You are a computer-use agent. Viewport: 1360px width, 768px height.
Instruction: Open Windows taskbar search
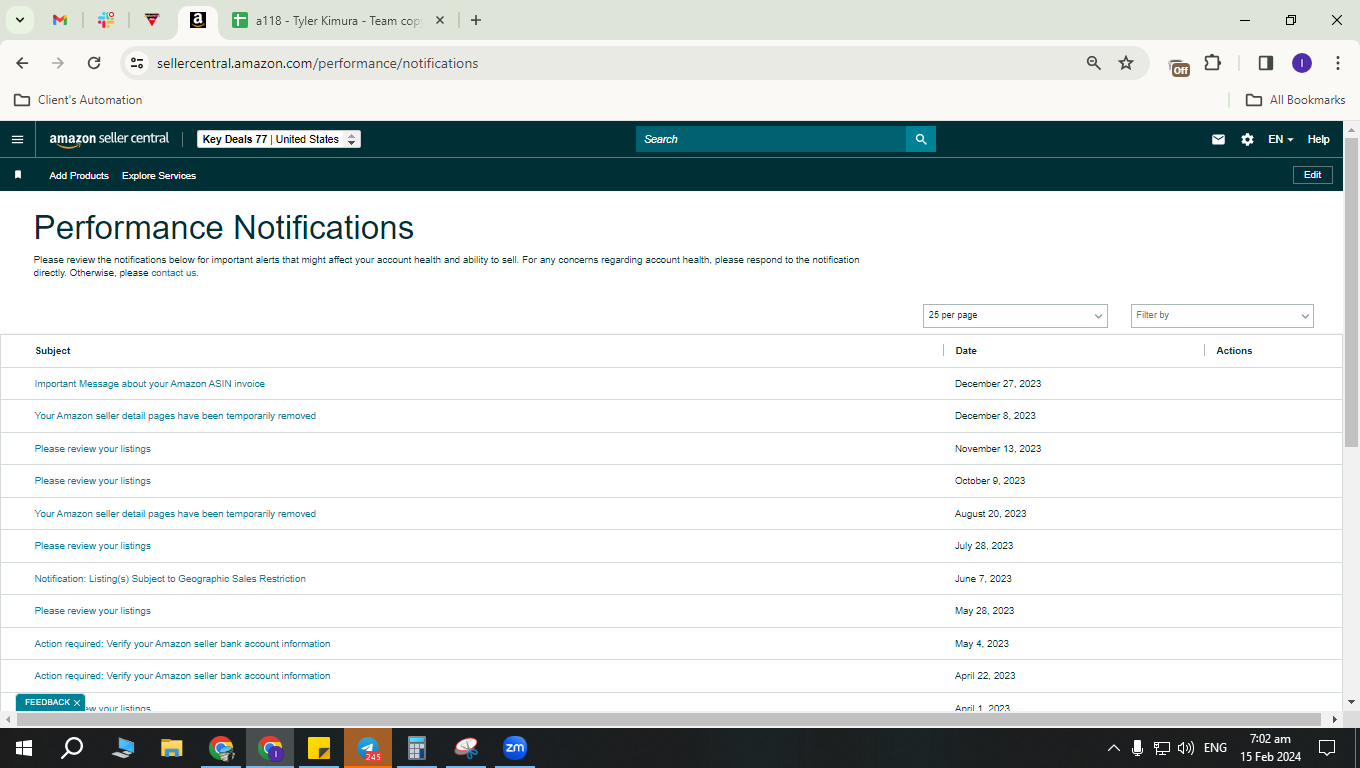tap(72, 747)
